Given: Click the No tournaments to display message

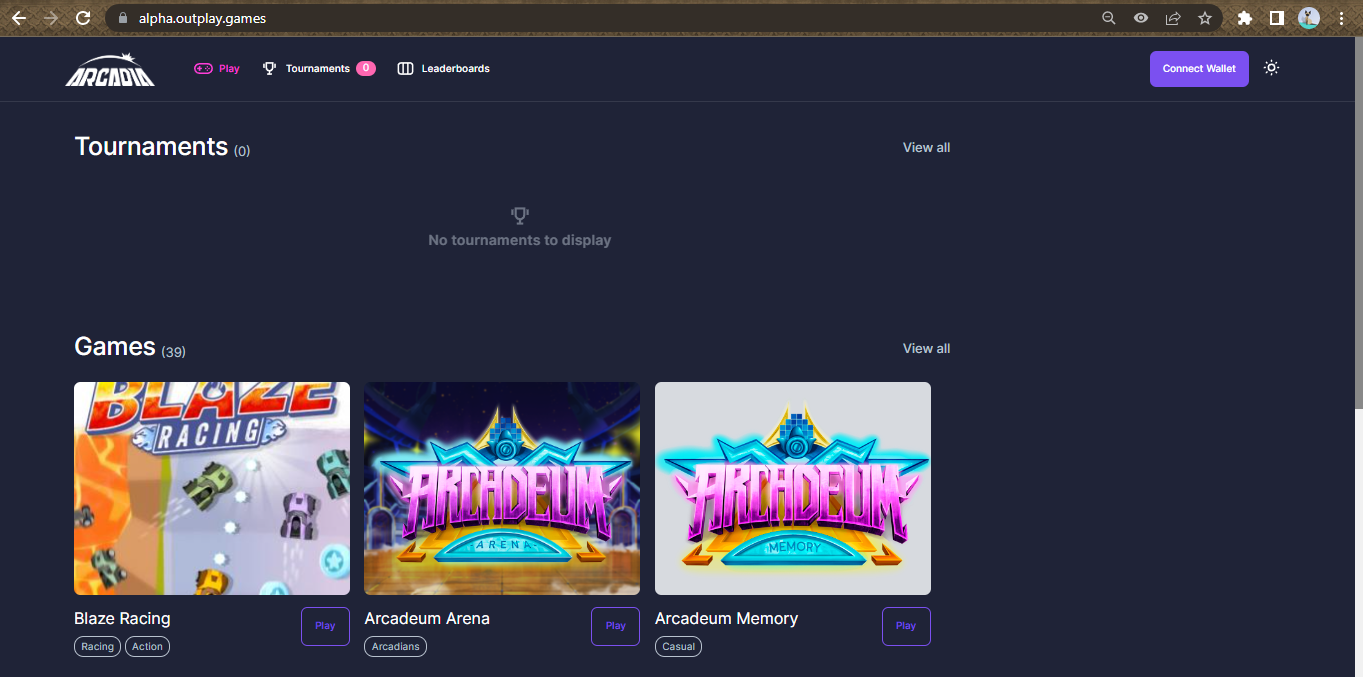Looking at the screenshot, I should coord(519,240).
